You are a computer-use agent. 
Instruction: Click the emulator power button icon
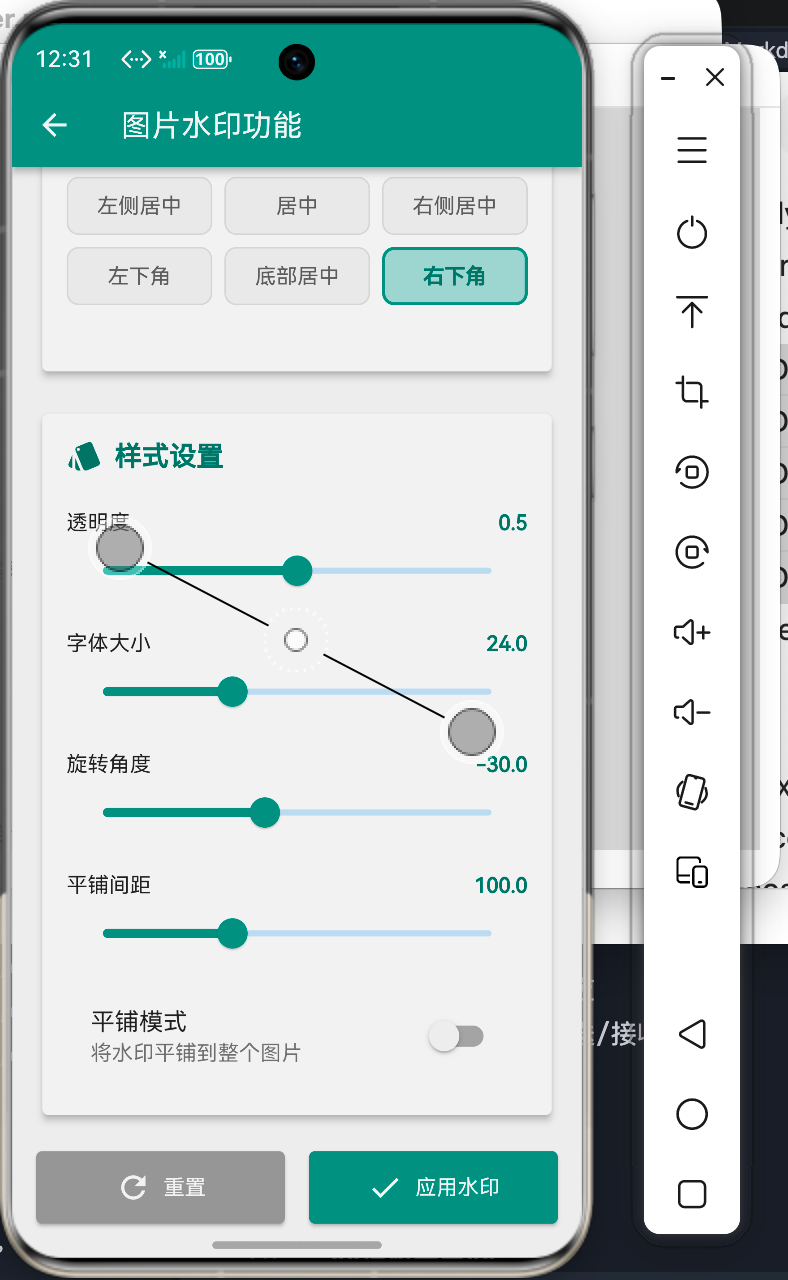[x=692, y=233]
